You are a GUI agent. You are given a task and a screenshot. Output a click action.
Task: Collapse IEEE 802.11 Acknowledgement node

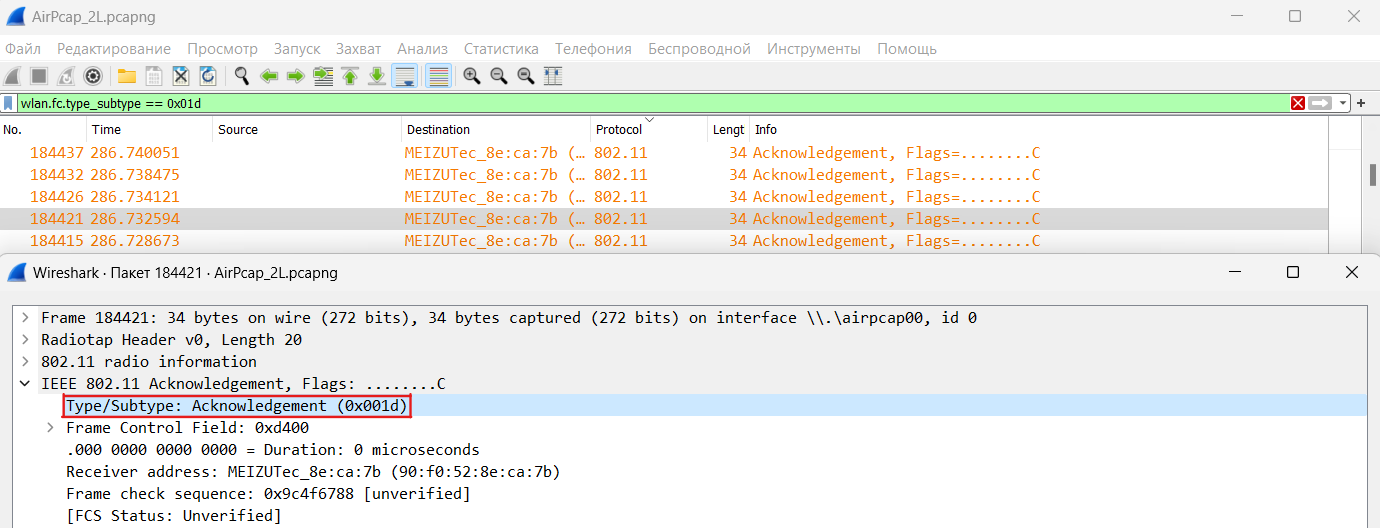[25, 384]
